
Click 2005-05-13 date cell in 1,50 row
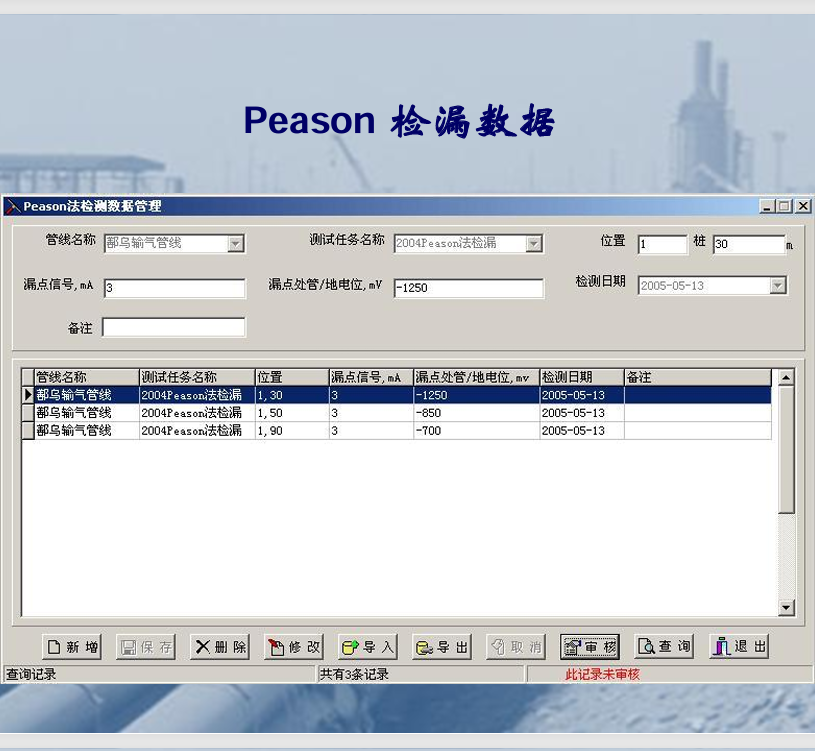point(582,413)
